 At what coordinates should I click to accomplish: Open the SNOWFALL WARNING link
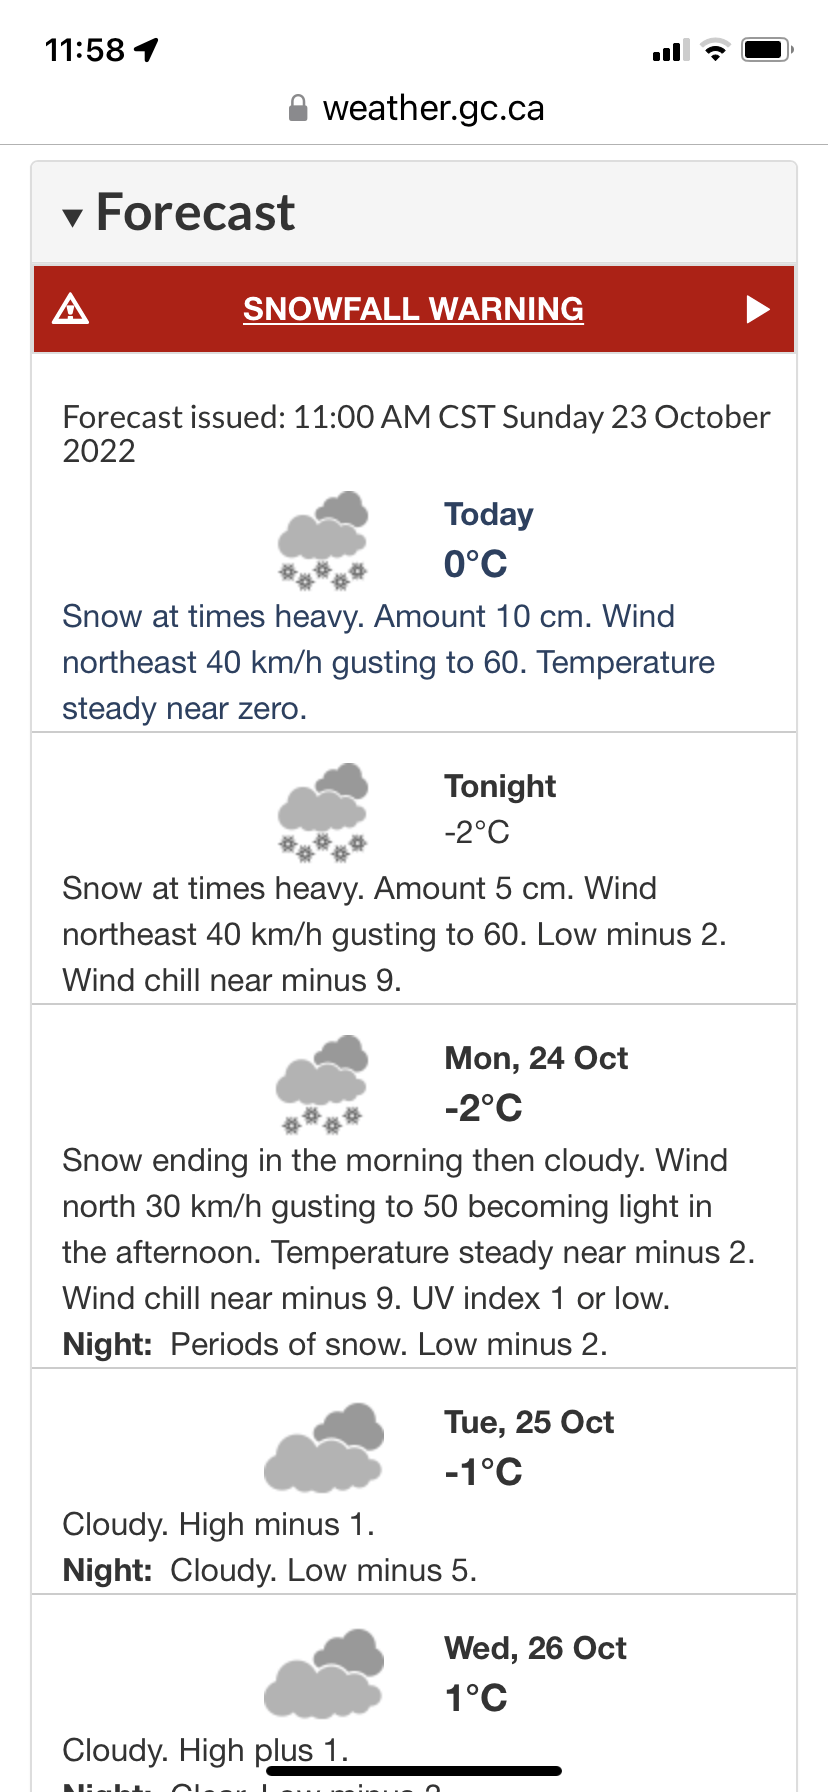(x=413, y=309)
